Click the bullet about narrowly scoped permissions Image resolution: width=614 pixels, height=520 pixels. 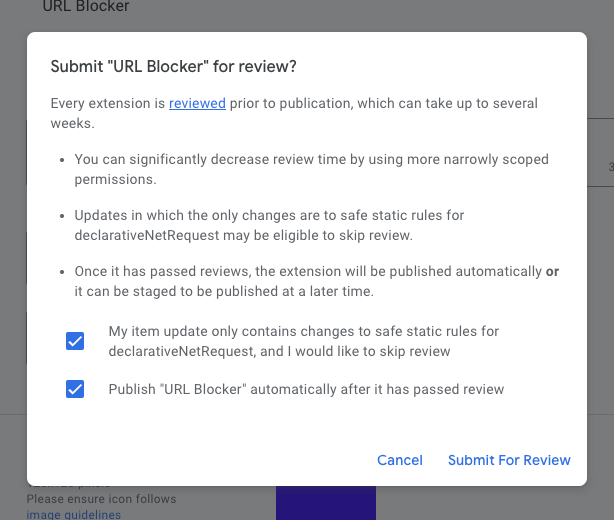coord(311,169)
